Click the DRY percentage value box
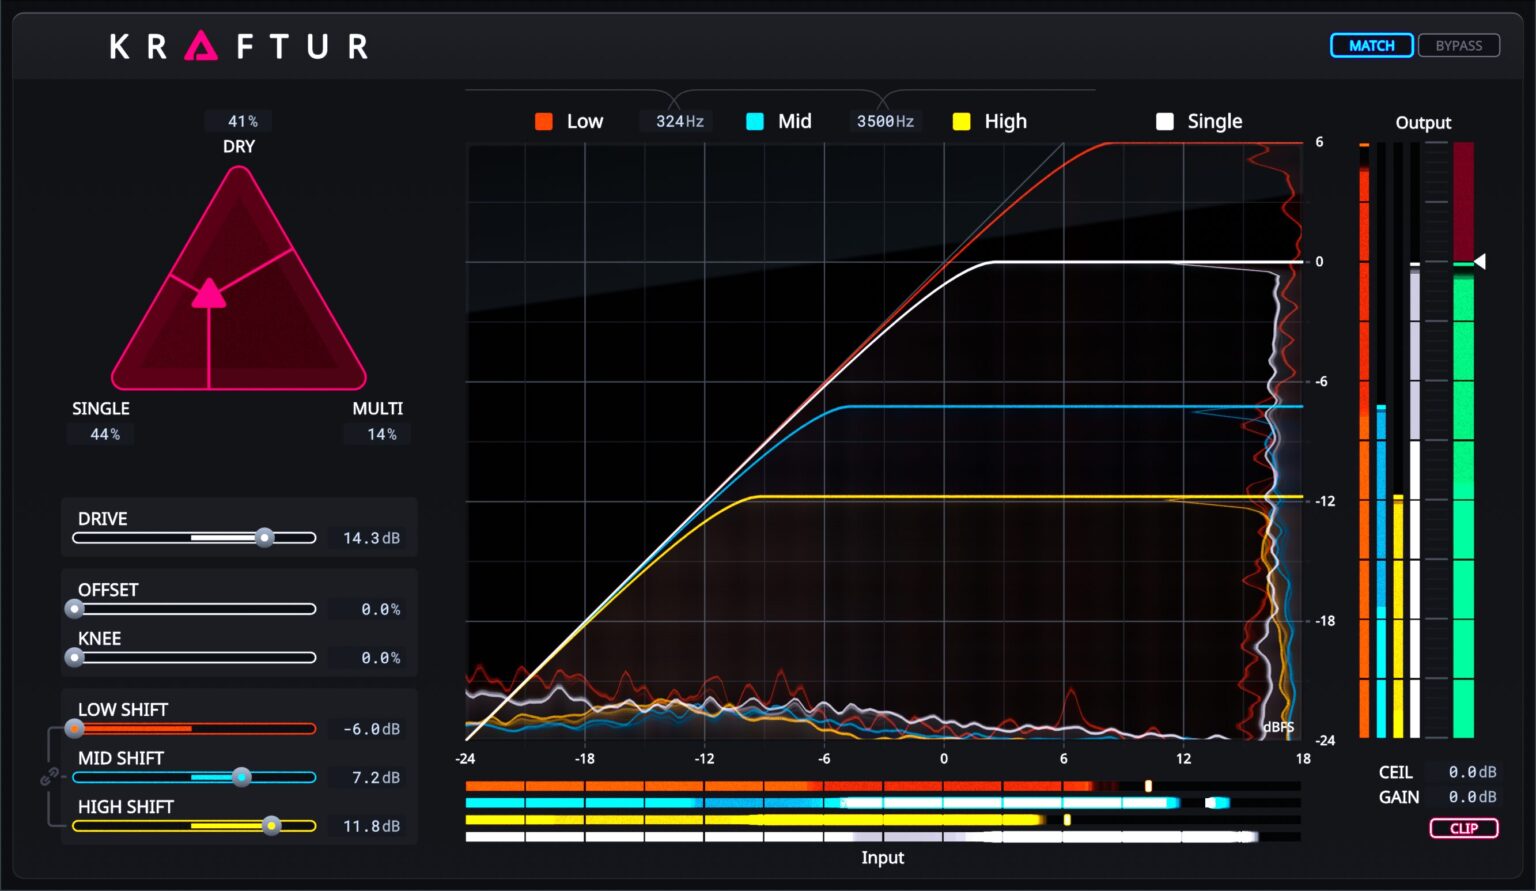The image size is (1536, 891). 242,121
